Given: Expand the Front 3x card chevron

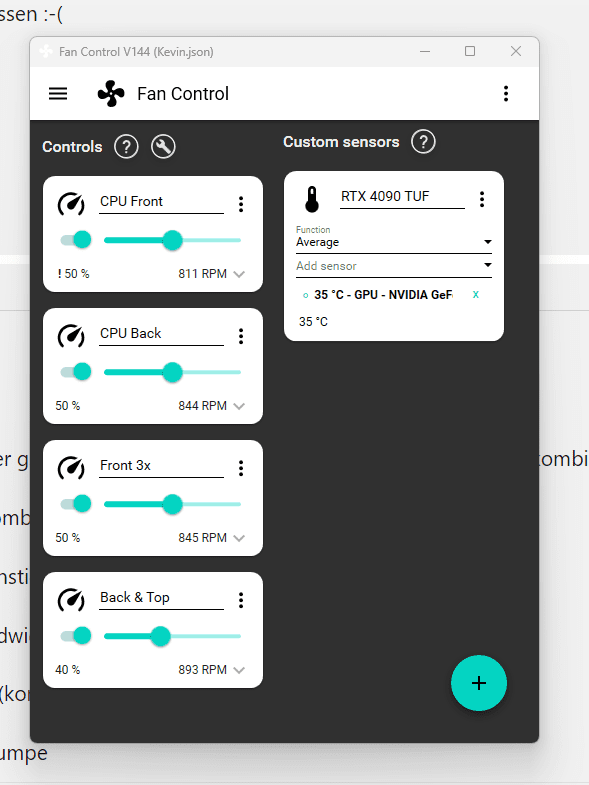Looking at the screenshot, I should click(239, 538).
